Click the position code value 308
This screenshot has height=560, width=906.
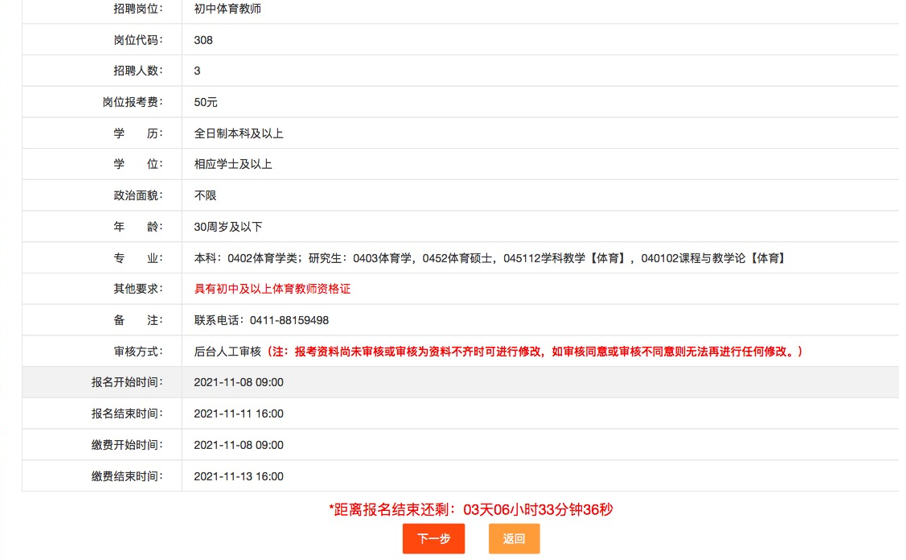click(x=203, y=40)
